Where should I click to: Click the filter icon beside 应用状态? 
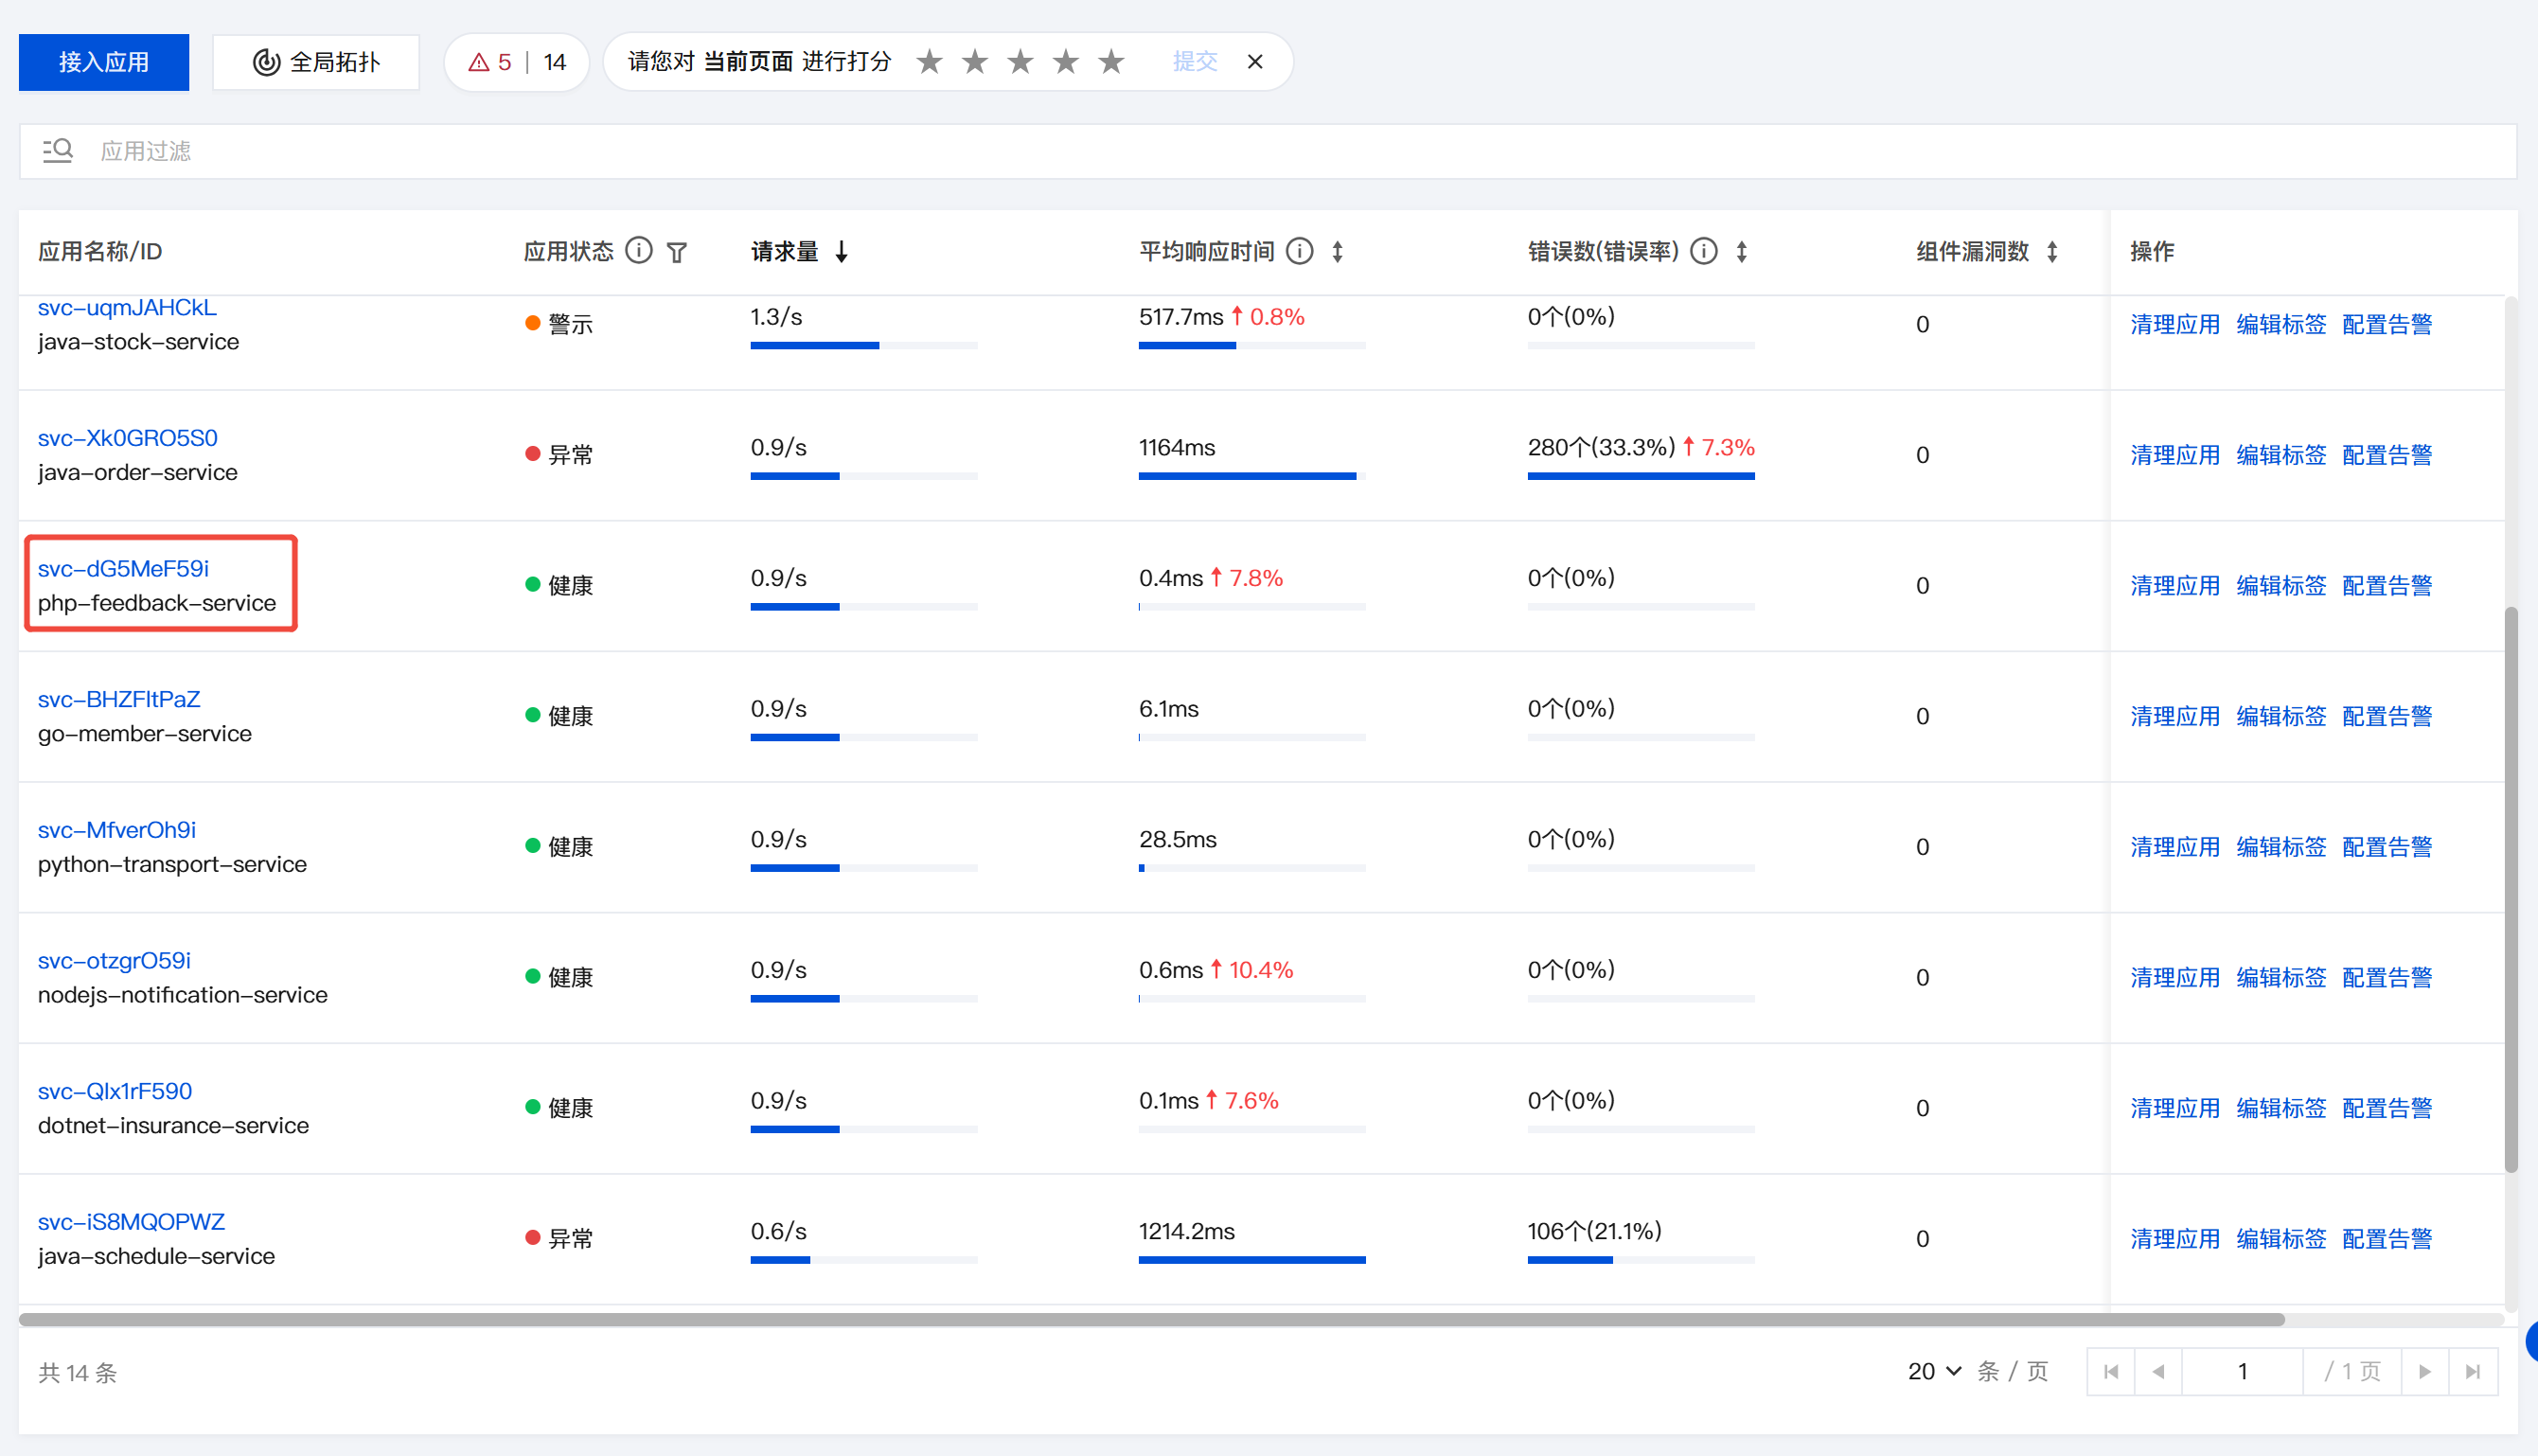(677, 252)
